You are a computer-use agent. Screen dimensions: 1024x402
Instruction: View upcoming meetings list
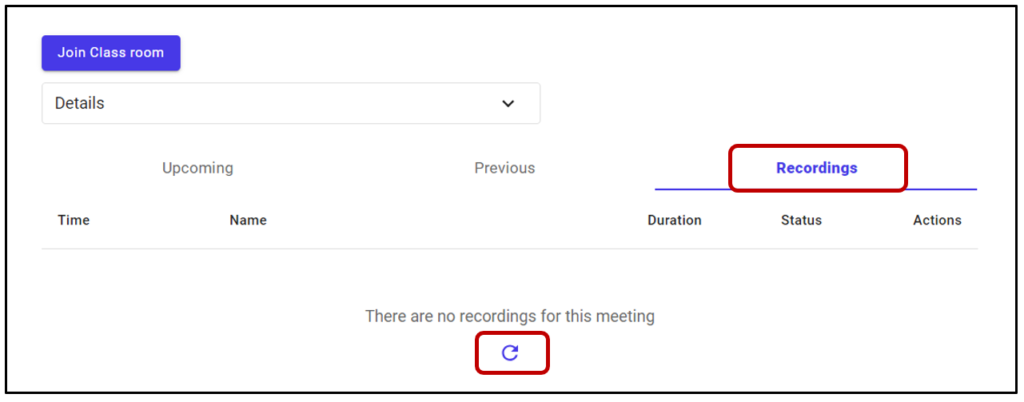click(x=198, y=168)
